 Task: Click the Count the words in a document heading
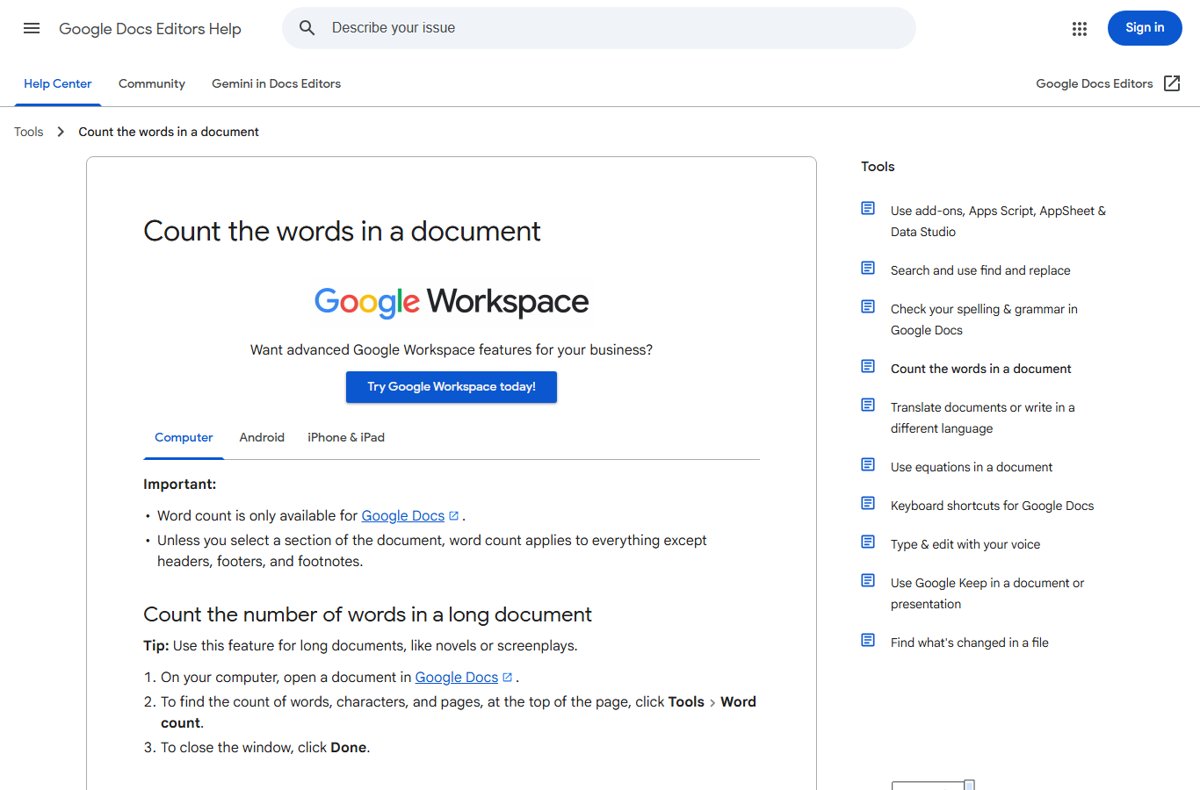point(342,231)
